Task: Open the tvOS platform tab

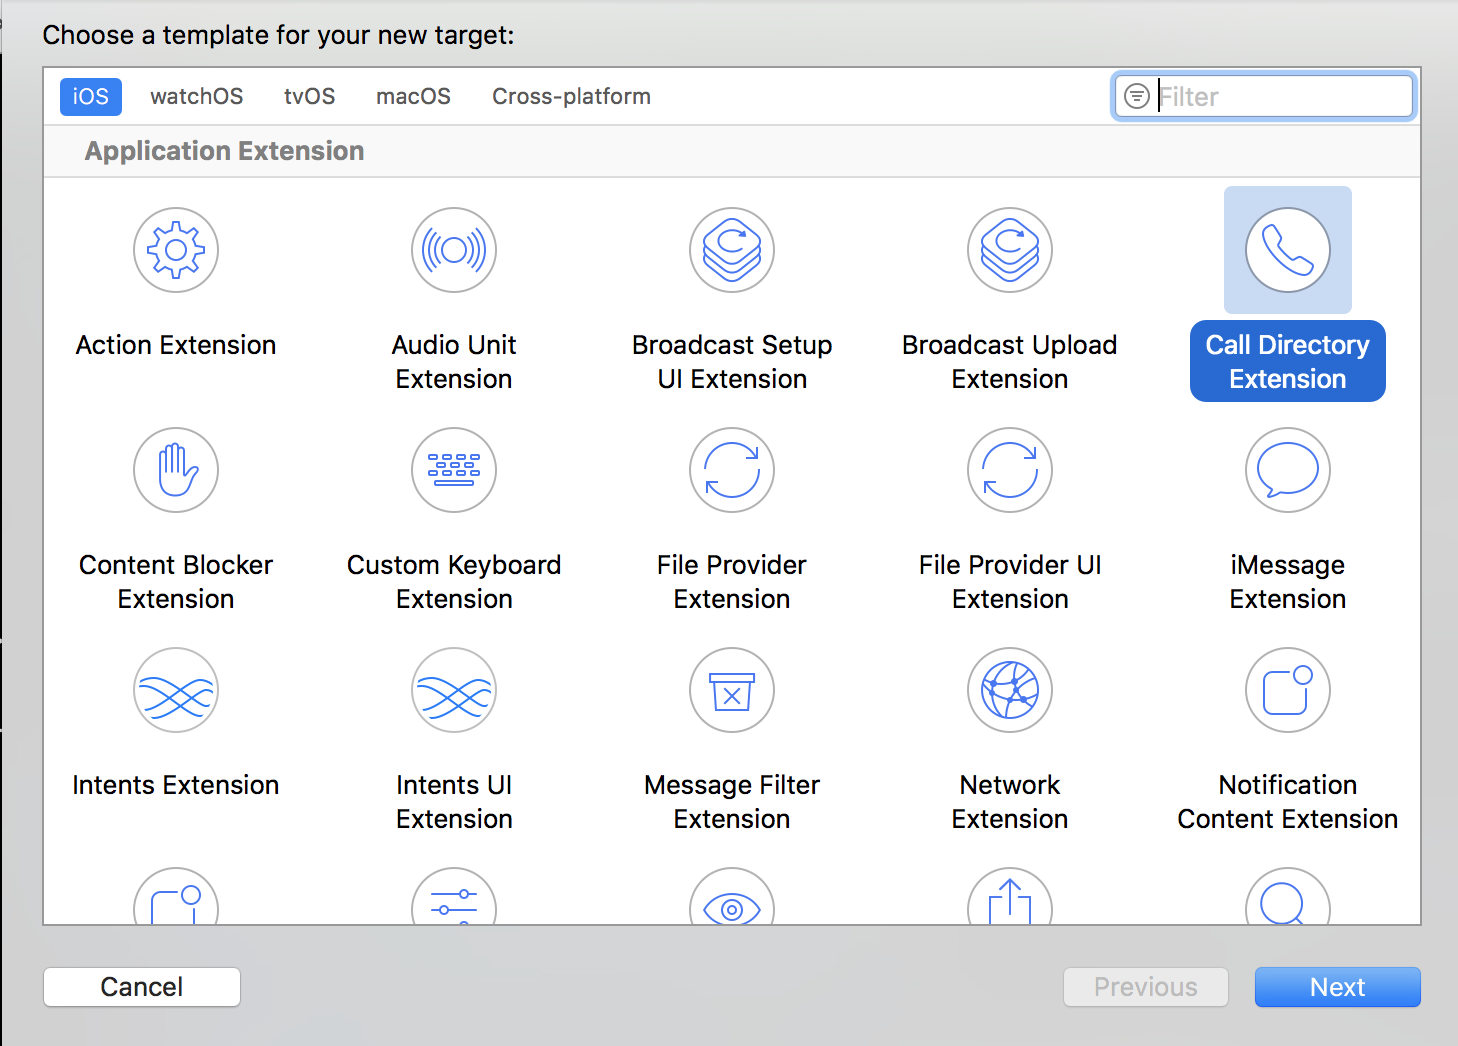Action: (310, 97)
